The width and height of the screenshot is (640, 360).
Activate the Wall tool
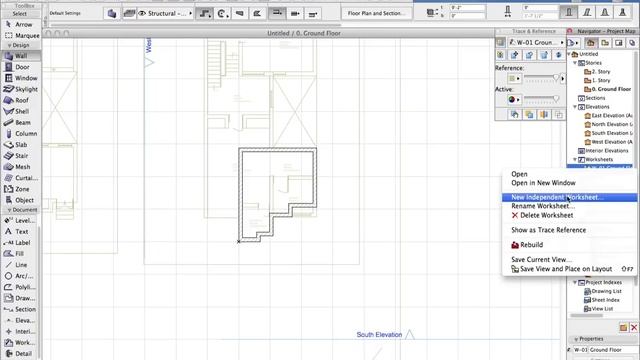[20, 56]
